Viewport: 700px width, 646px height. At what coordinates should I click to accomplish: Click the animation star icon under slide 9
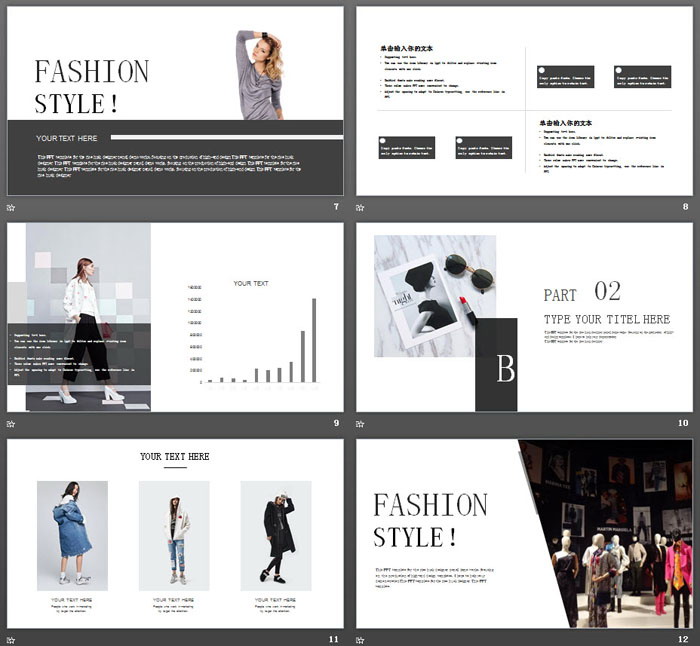tap(11, 424)
